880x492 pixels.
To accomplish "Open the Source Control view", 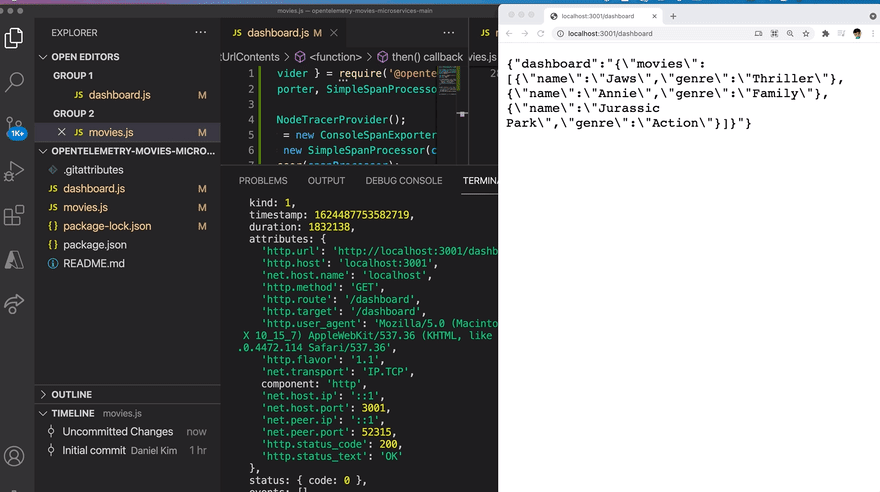I will click(x=14, y=124).
